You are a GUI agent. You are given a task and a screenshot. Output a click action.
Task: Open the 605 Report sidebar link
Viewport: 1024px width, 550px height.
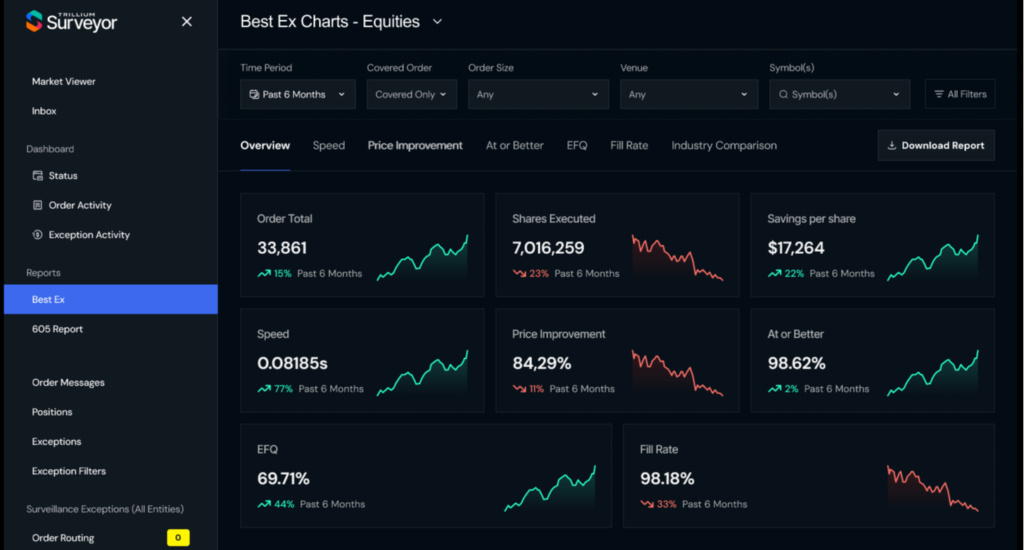(x=57, y=329)
